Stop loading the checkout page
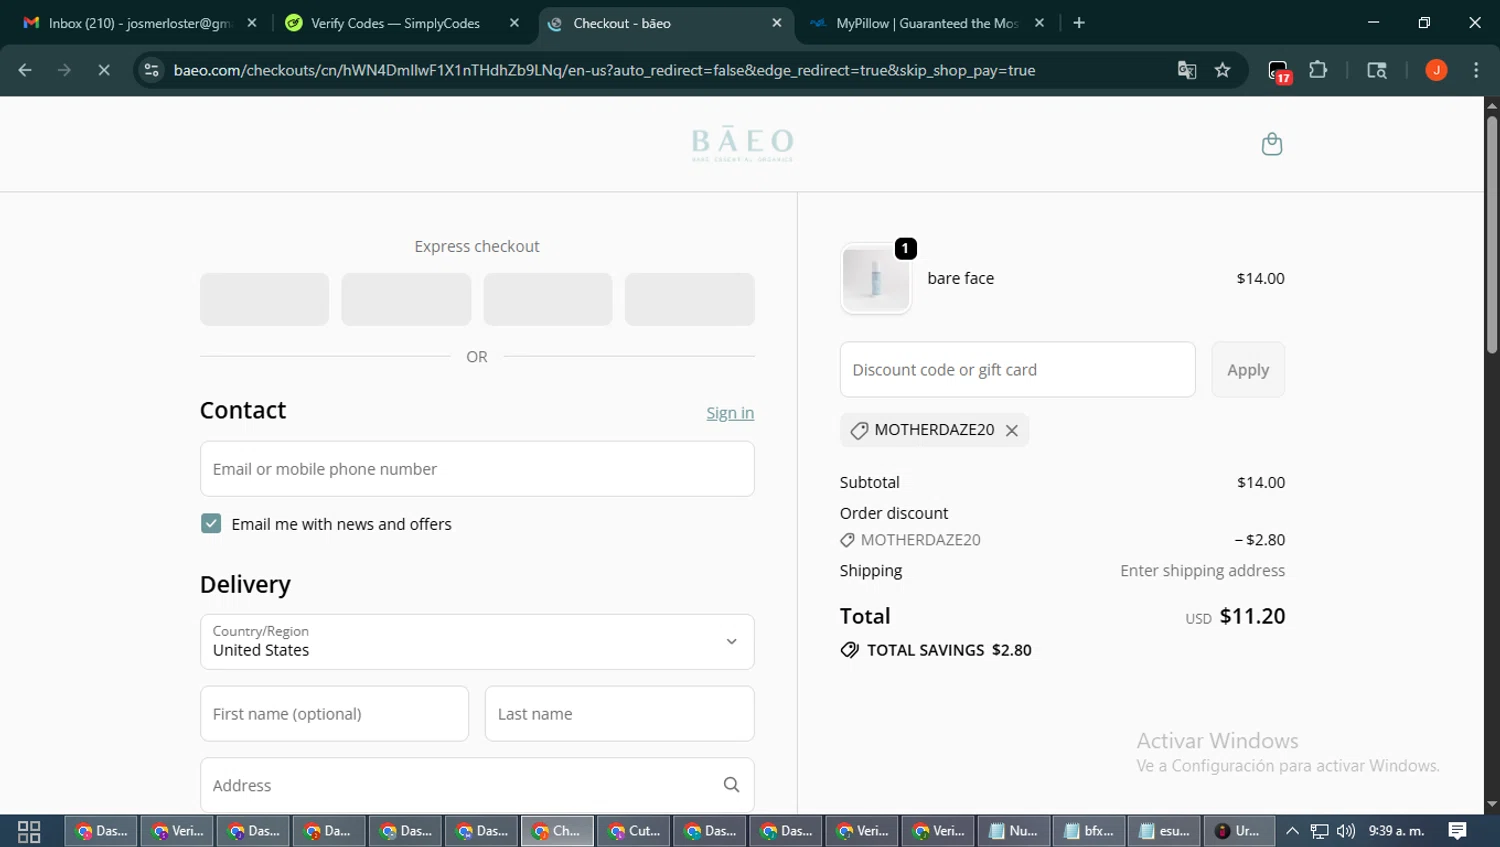This screenshot has width=1500, height=847. [104, 70]
